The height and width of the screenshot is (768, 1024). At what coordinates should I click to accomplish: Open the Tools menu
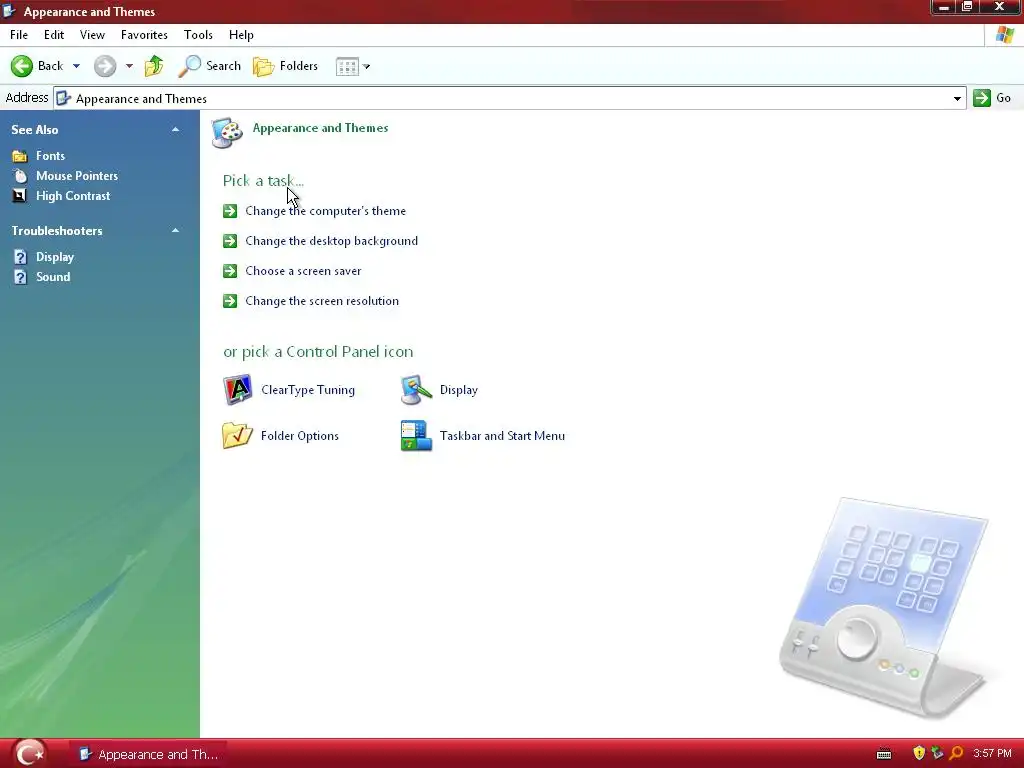coord(198,35)
